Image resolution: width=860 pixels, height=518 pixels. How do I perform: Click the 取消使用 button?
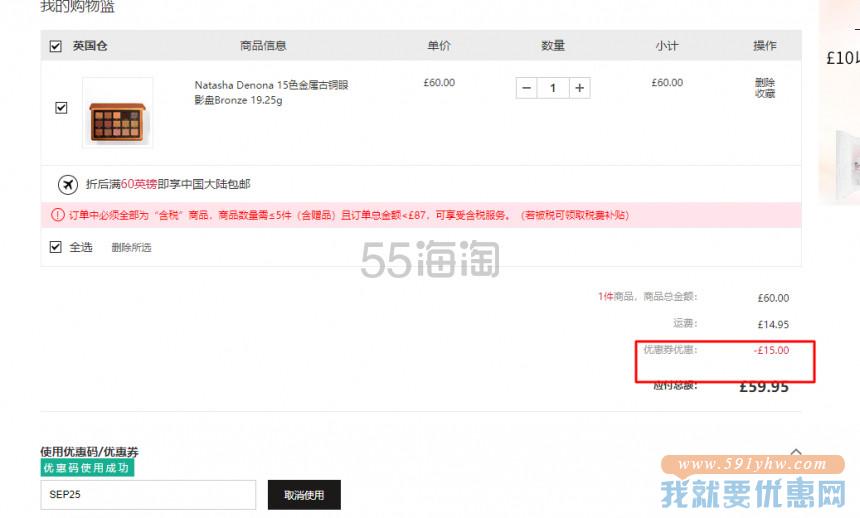pyautogui.click(x=304, y=495)
